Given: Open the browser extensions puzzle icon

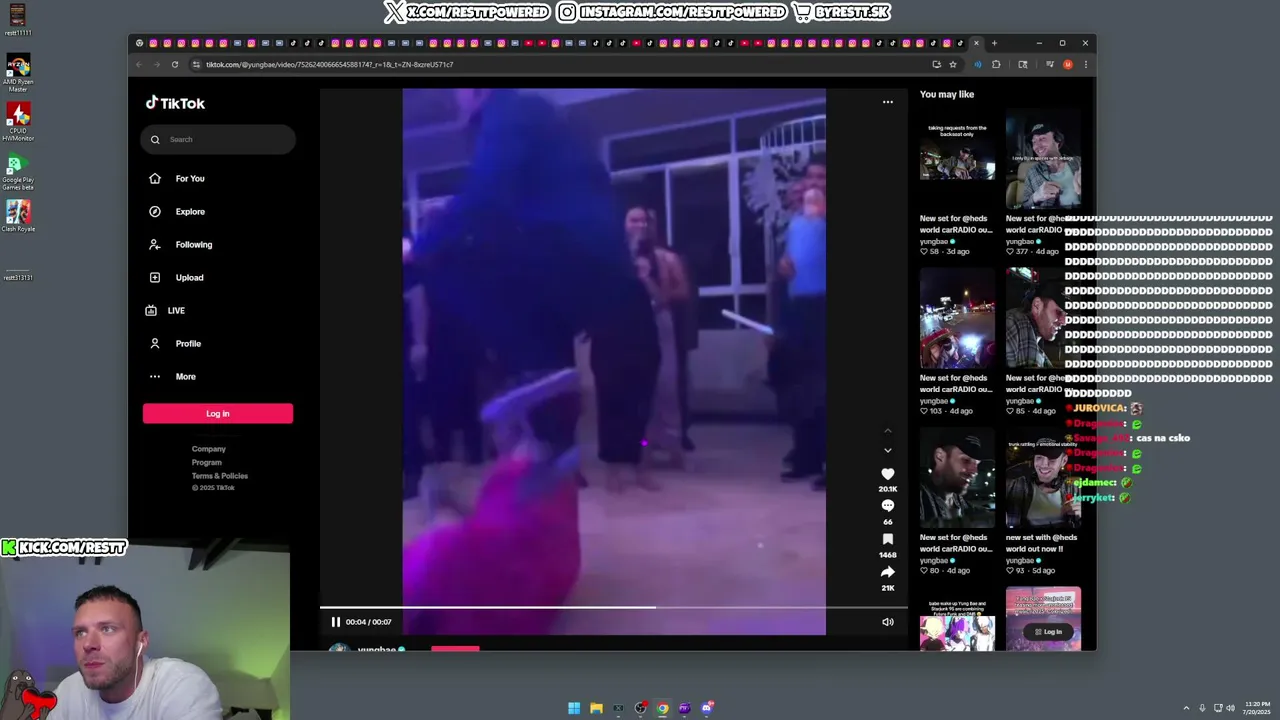Looking at the screenshot, I should (x=996, y=64).
